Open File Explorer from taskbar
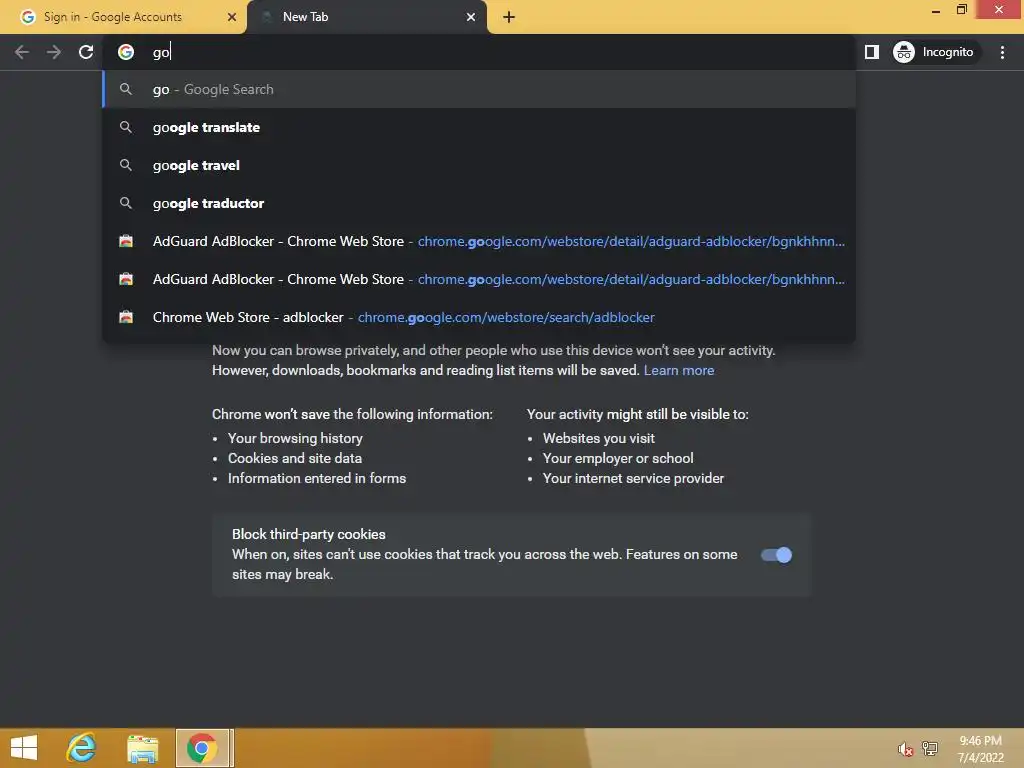1024x768 pixels. (142, 748)
